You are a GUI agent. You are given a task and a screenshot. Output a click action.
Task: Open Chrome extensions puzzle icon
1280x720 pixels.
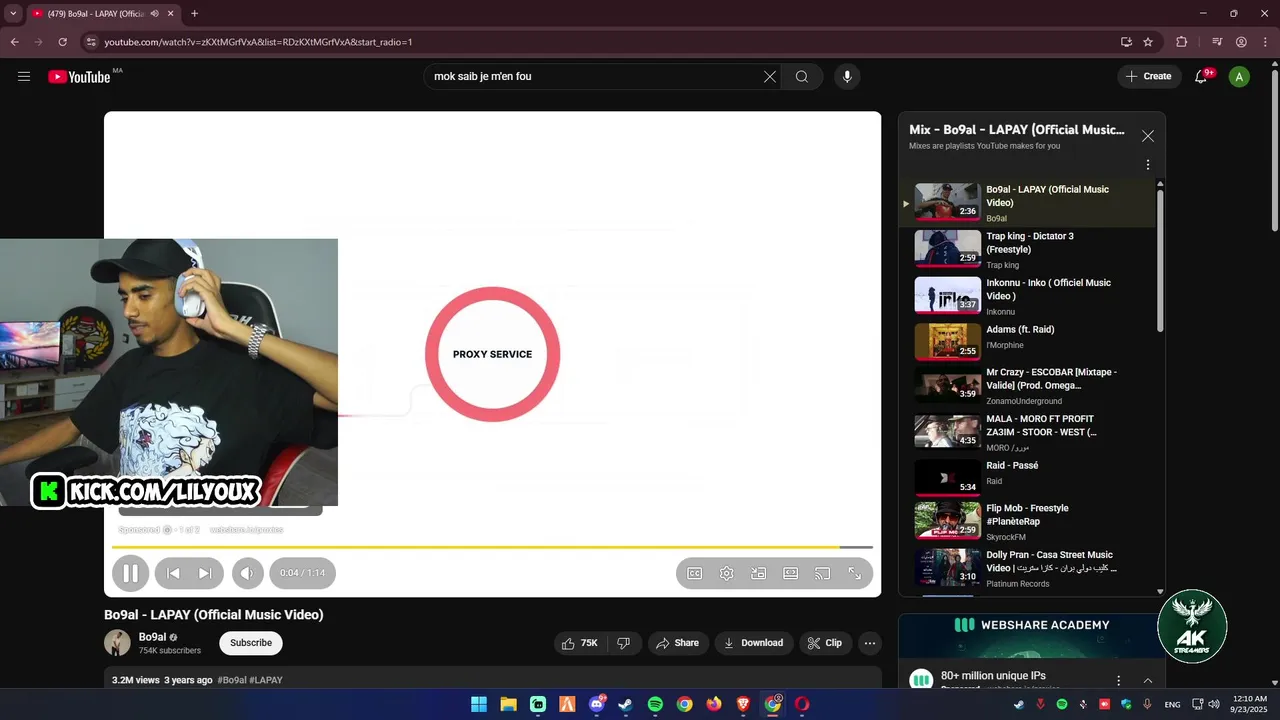coord(1182,42)
